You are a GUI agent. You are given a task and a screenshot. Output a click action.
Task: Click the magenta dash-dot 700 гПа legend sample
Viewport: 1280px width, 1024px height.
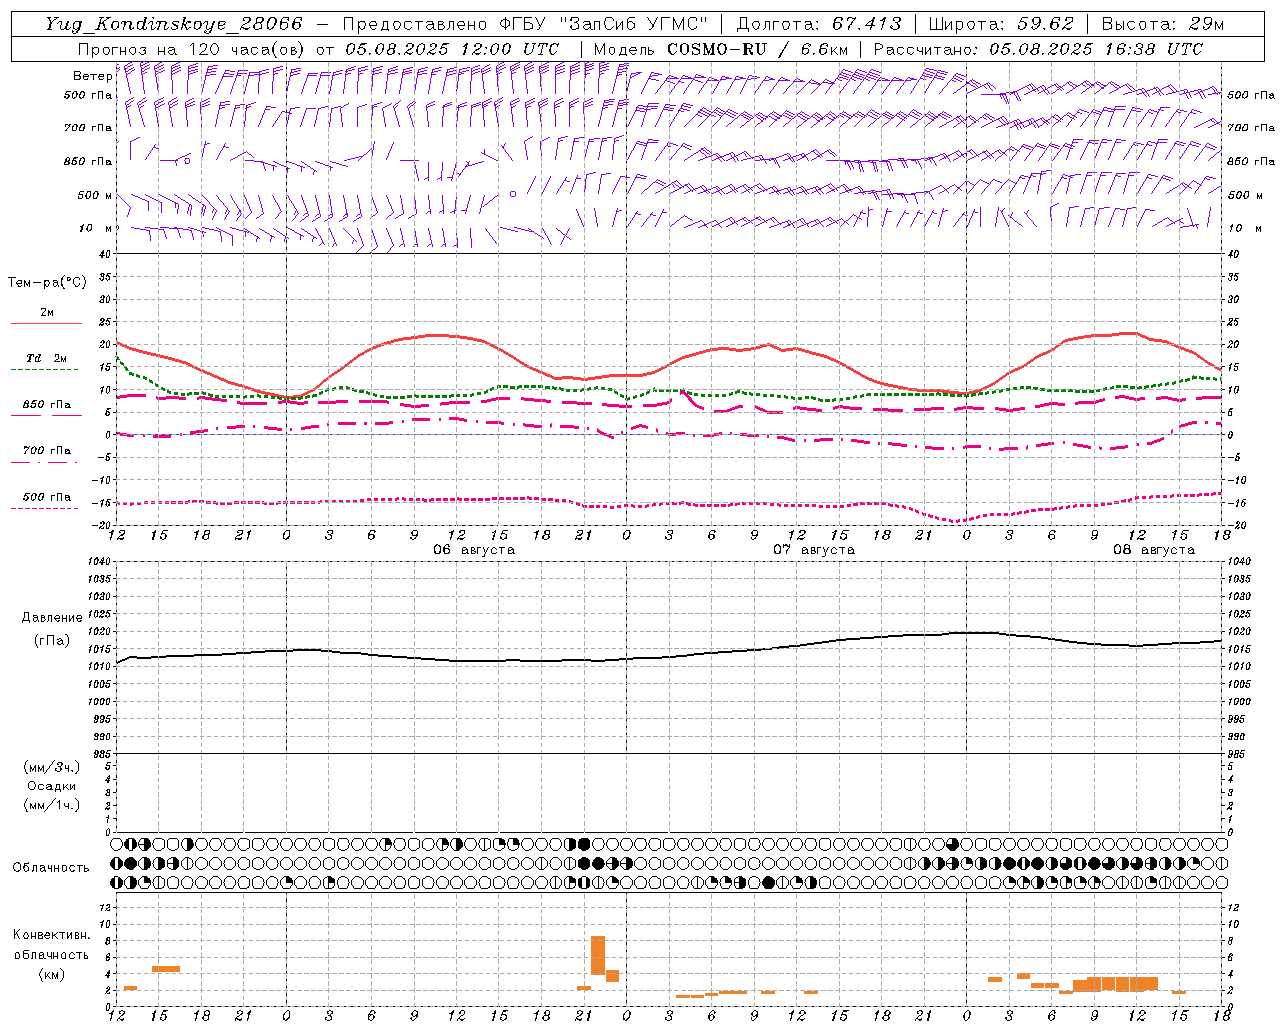44,462
